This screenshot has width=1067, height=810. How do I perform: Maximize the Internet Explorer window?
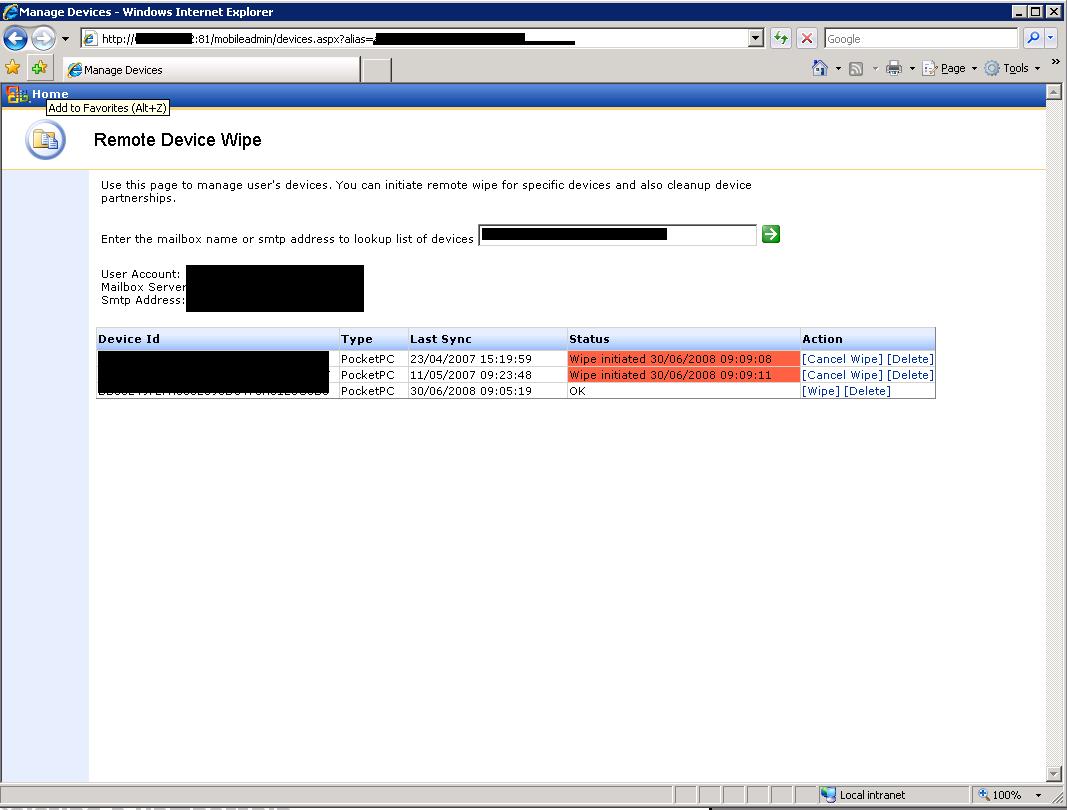[1036, 12]
